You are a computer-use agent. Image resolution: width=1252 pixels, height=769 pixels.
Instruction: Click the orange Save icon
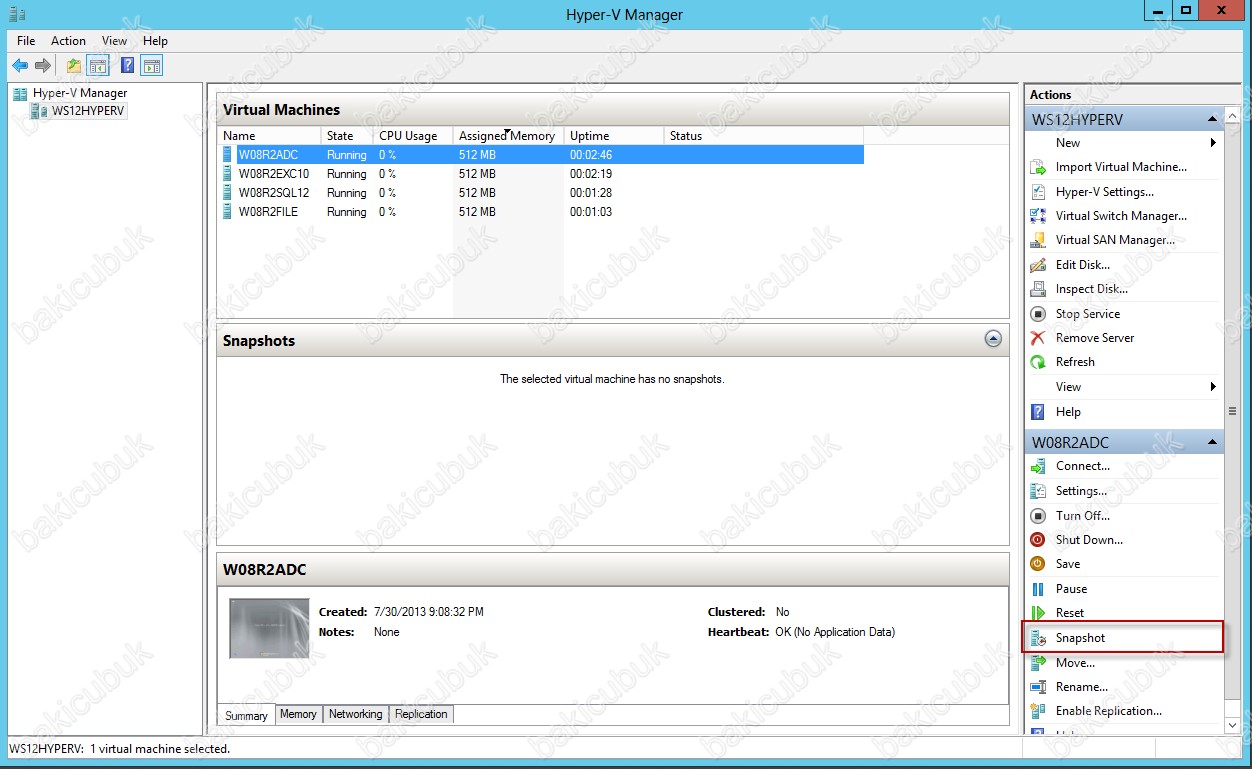(1038, 564)
